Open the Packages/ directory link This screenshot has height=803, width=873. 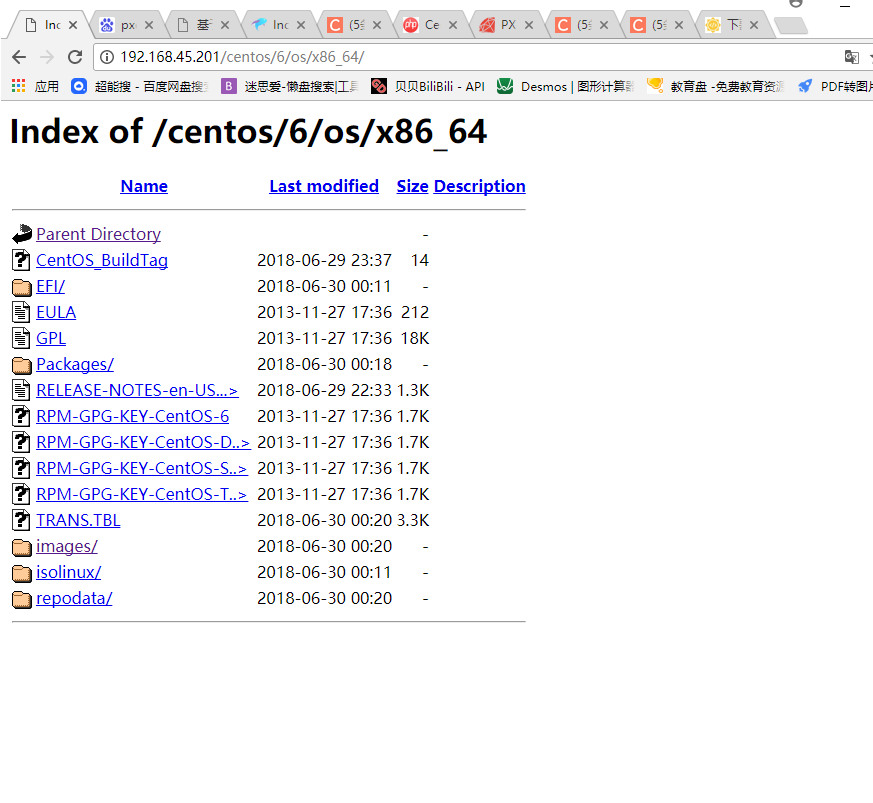coord(75,364)
